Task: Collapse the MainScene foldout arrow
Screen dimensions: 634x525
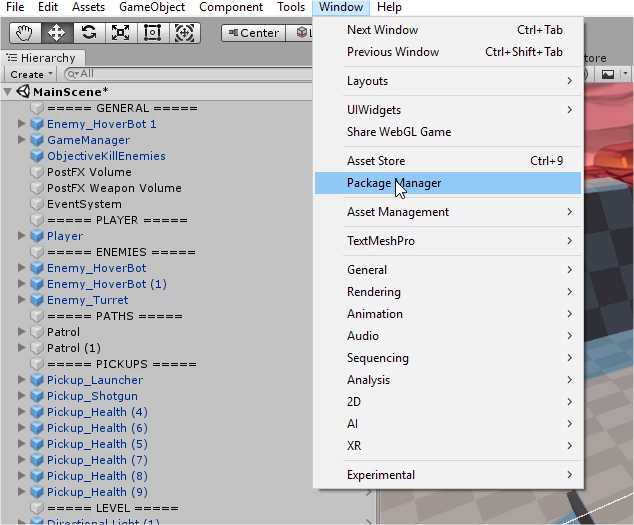Action: click(7, 91)
